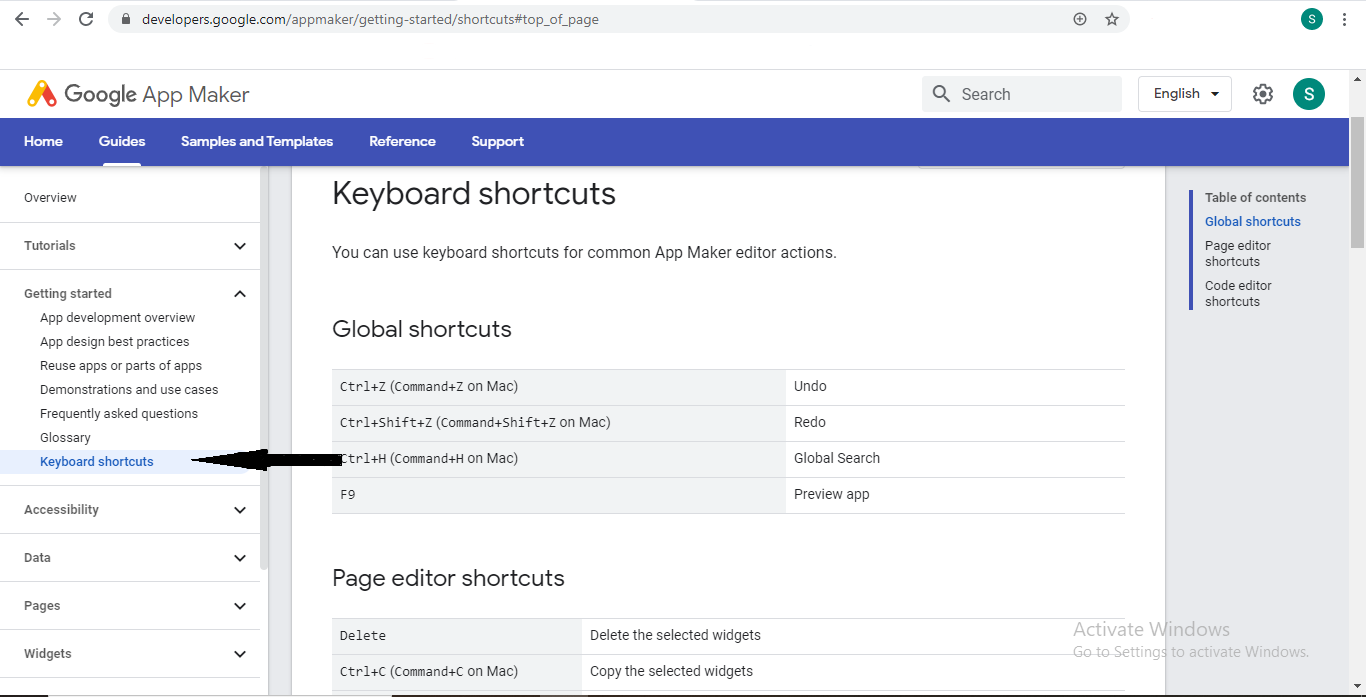Screen dimensions: 1366x697
Task: Click the browser back arrow
Action: [22, 19]
